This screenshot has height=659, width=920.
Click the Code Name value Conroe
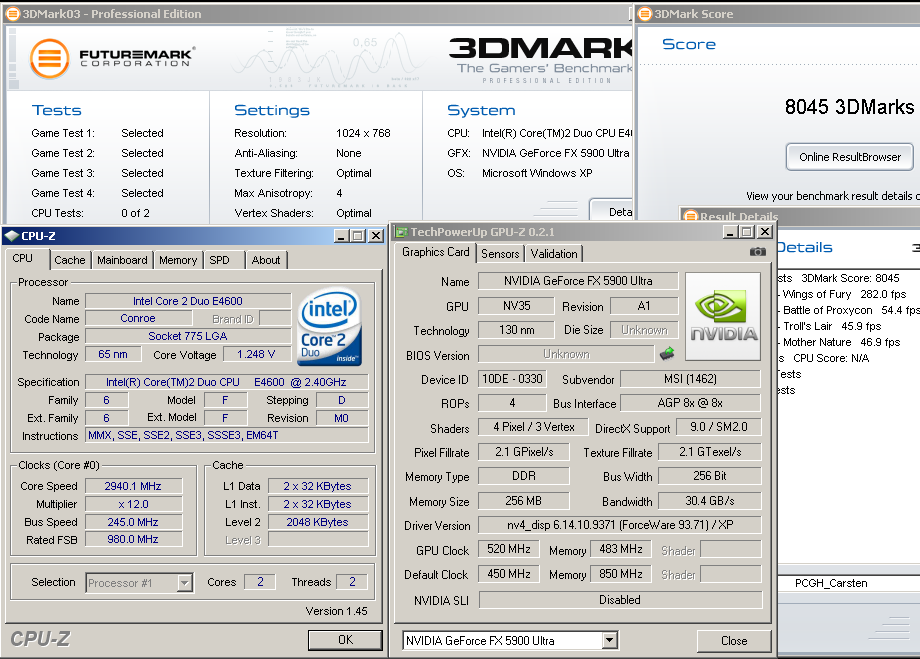(138, 318)
